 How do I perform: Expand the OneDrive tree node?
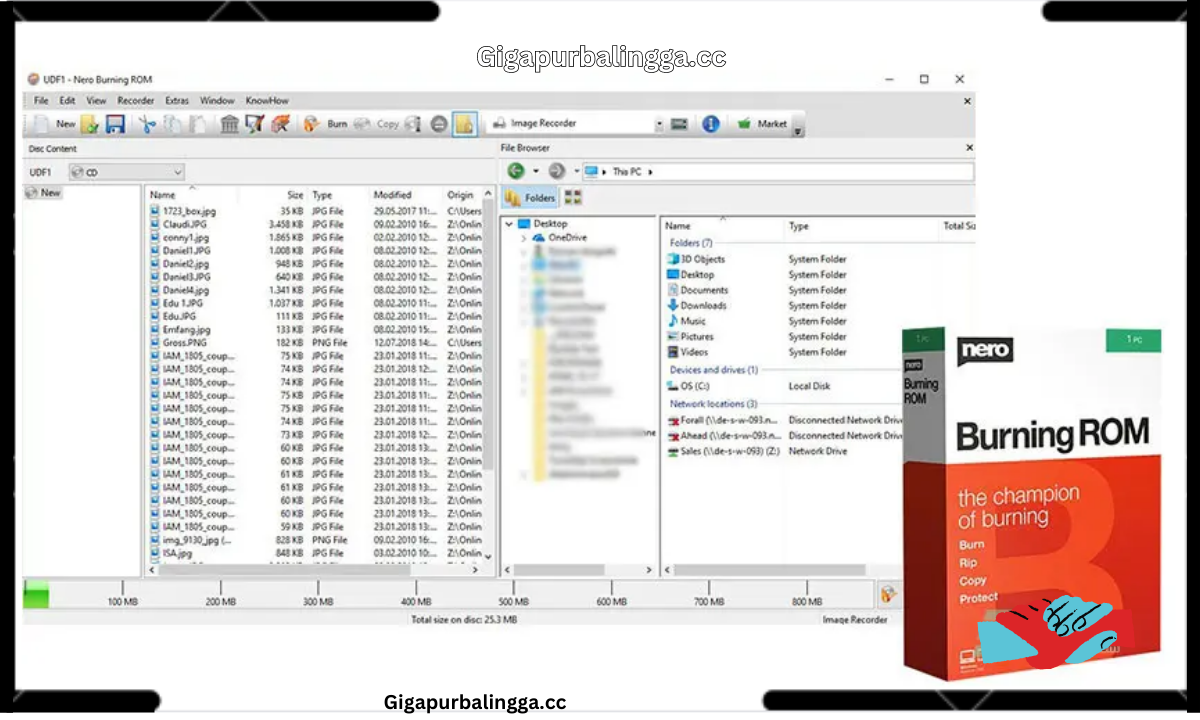click(523, 238)
